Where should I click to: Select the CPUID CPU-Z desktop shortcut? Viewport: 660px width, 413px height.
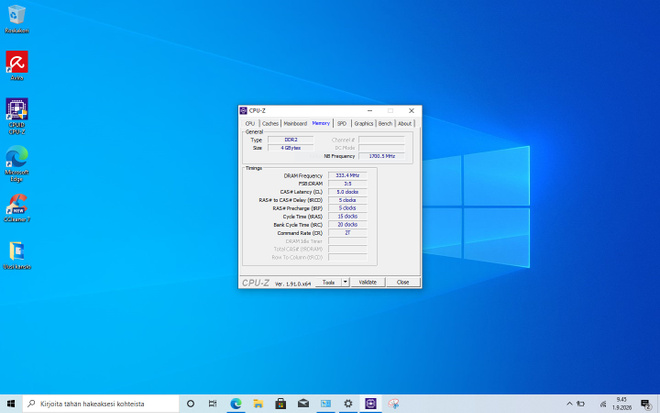tap(16, 116)
